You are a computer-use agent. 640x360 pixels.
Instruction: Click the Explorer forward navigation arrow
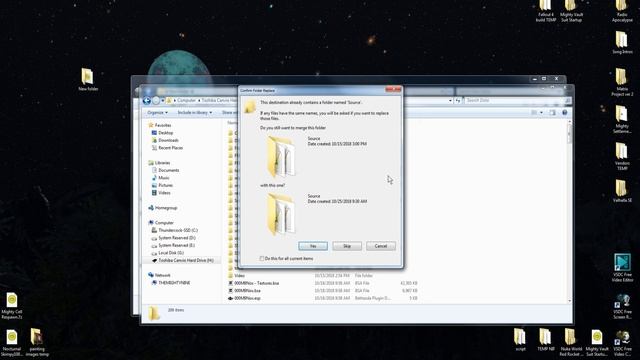(156, 100)
